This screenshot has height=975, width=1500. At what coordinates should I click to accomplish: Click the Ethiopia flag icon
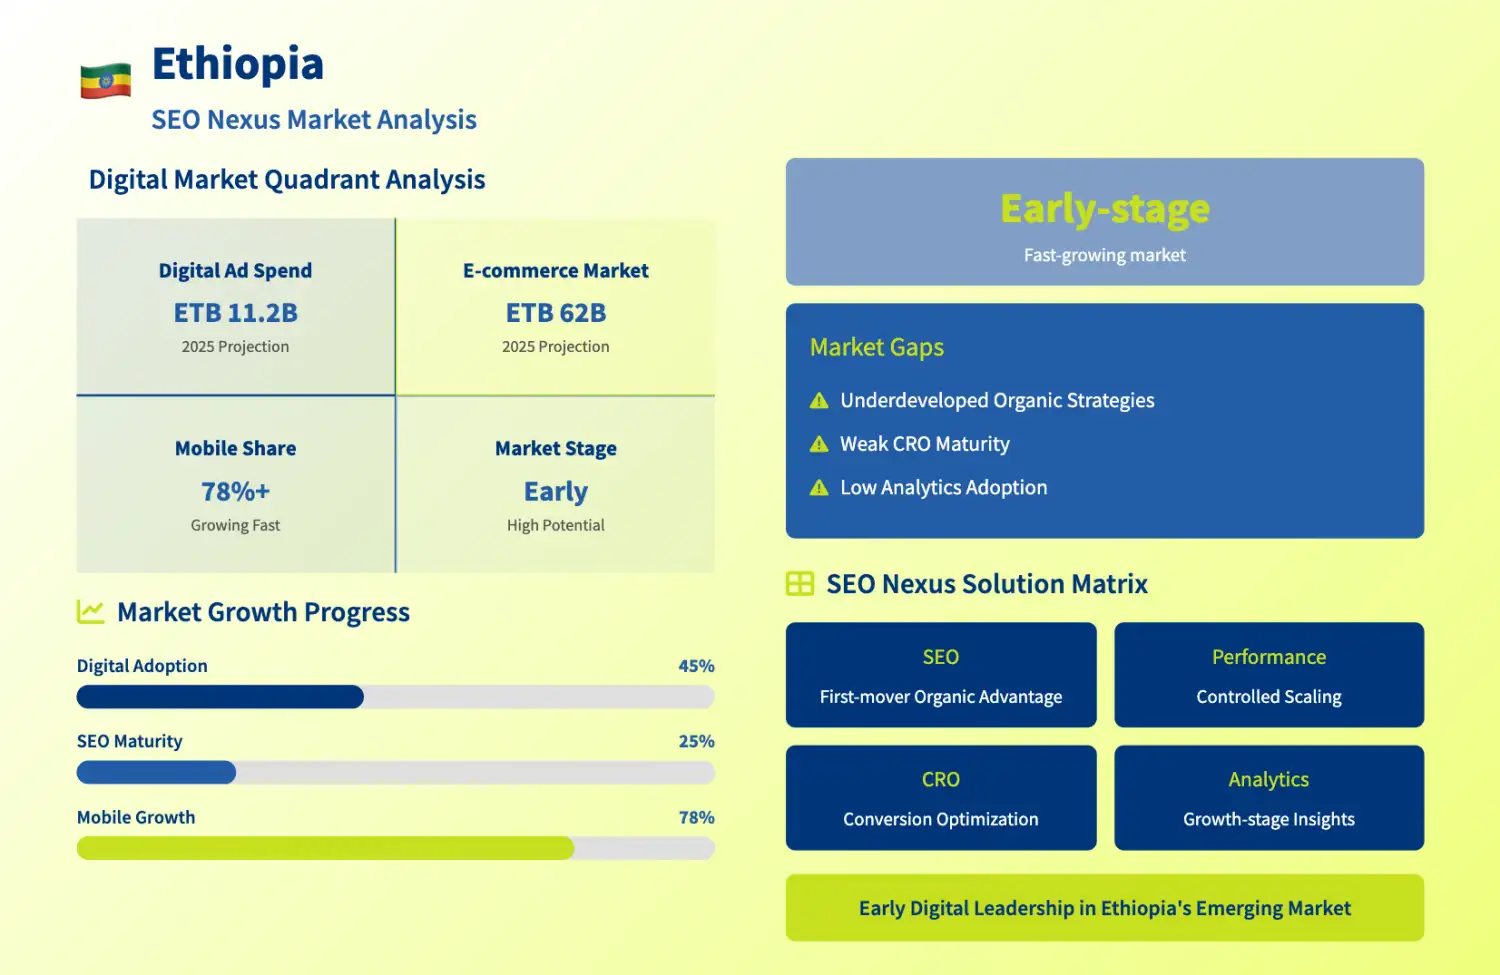[105, 81]
